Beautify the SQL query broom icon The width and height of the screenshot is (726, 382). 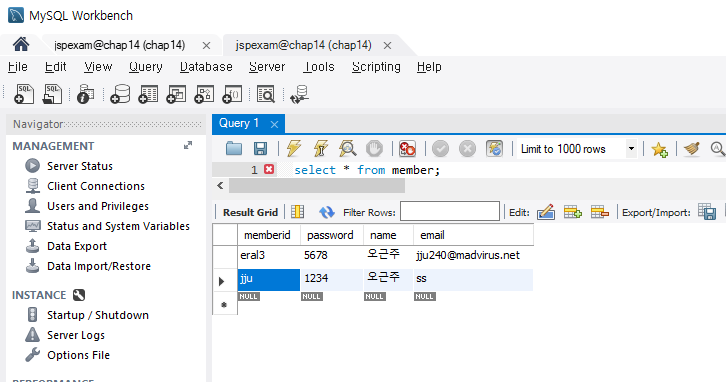tap(692, 149)
